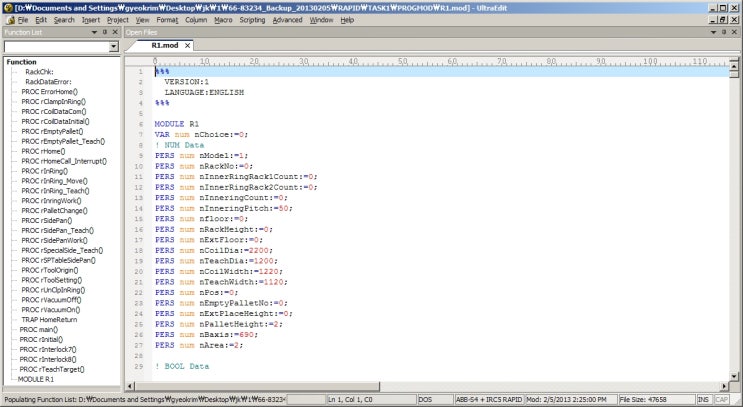The width and height of the screenshot is (743, 407).
Task: Close the R1.mod tab
Action: click(188, 45)
